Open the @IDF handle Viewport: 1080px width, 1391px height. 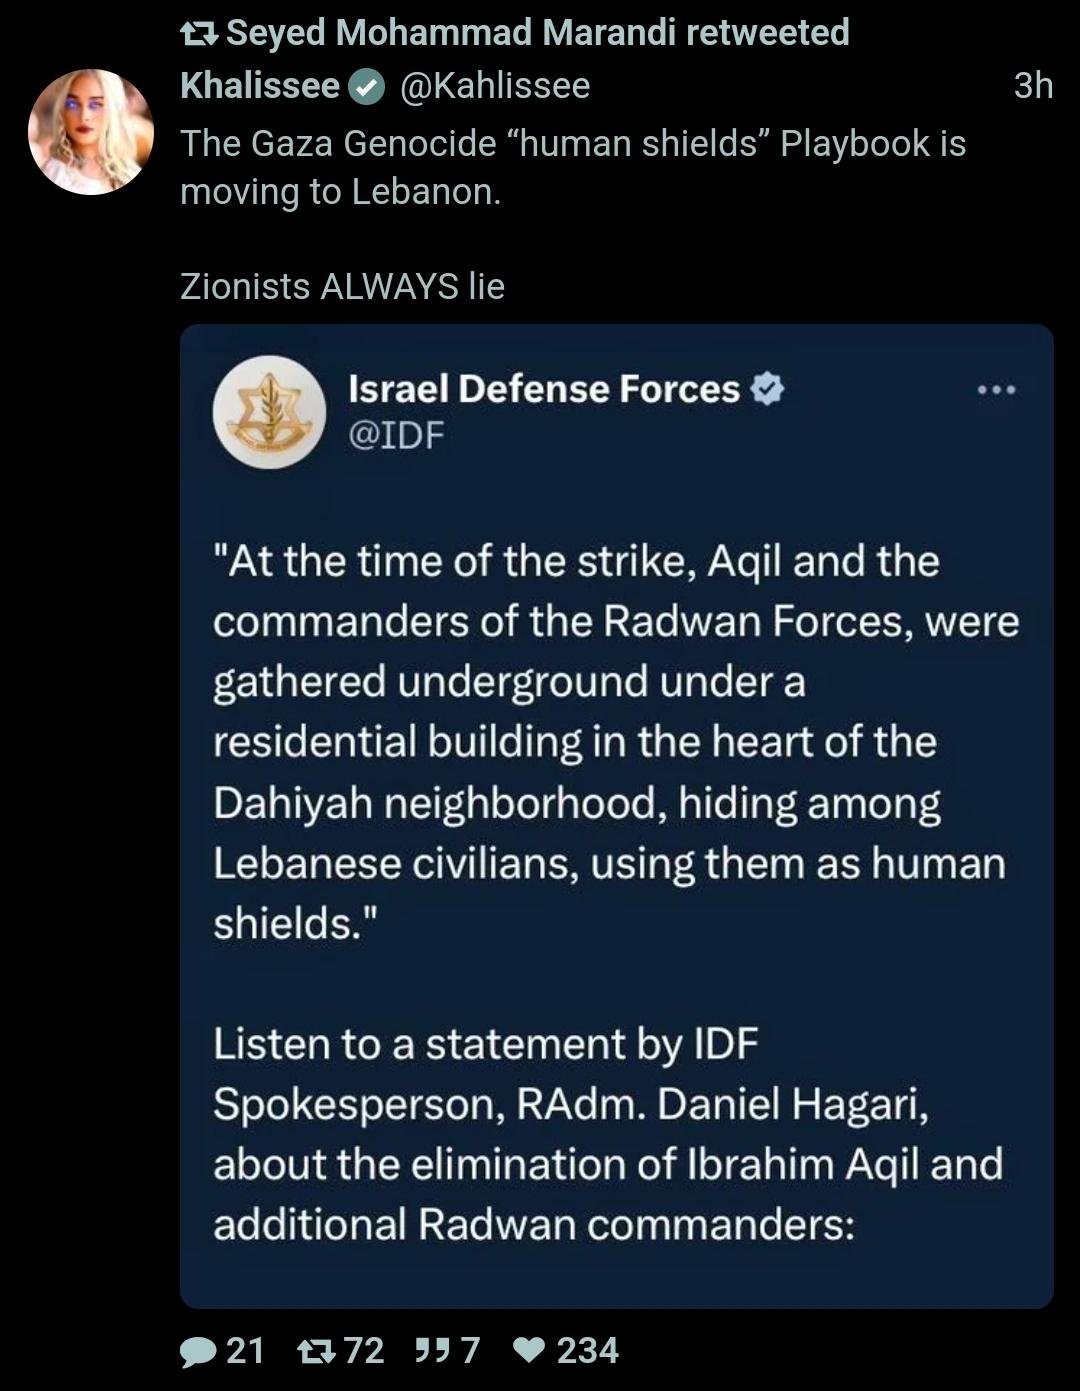click(395, 435)
